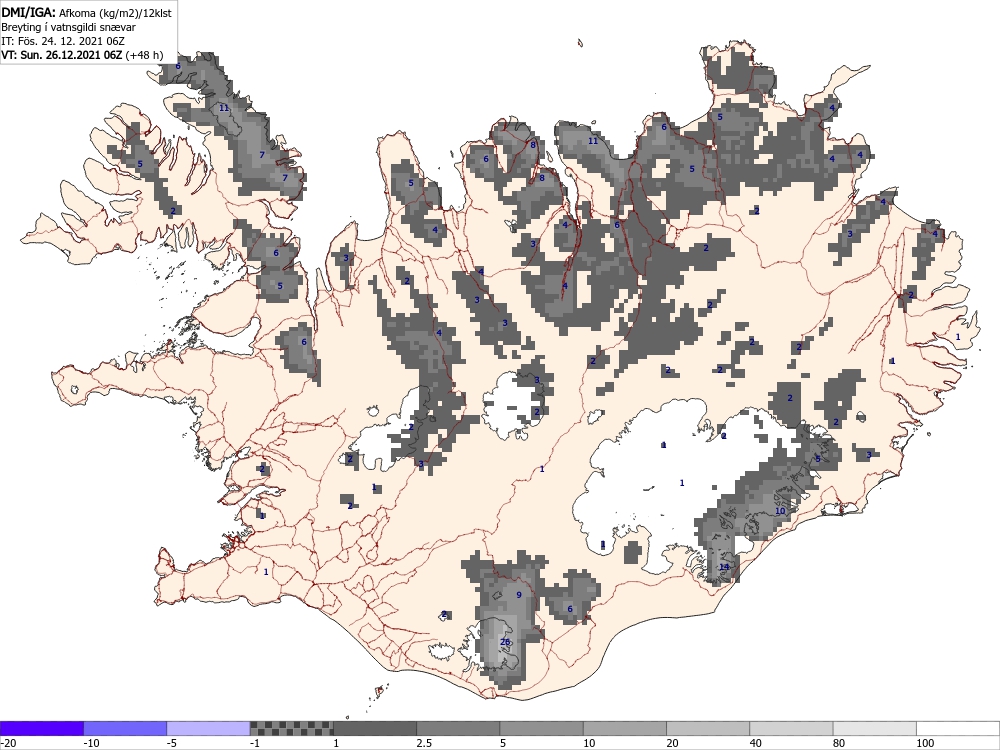Viewport: 1000px width, 750px height.
Task: Click the 'IT: Fös. 24. 12. 2021 06Z' line
Action: pos(62,41)
